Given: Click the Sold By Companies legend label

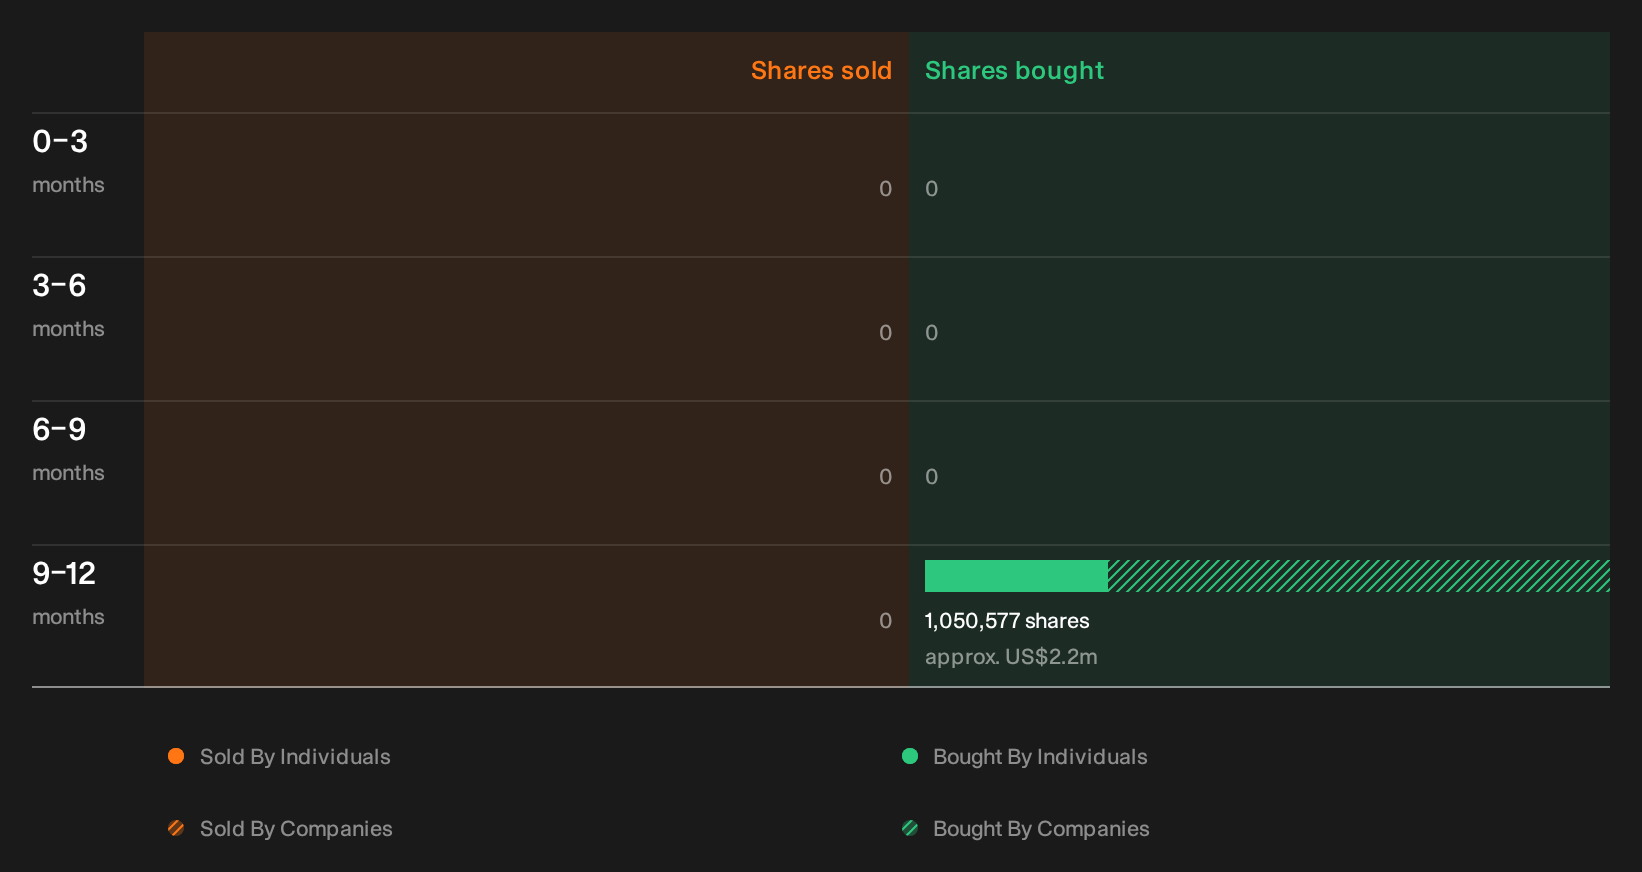Looking at the screenshot, I should pyautogui.click(x=296, y=829).
